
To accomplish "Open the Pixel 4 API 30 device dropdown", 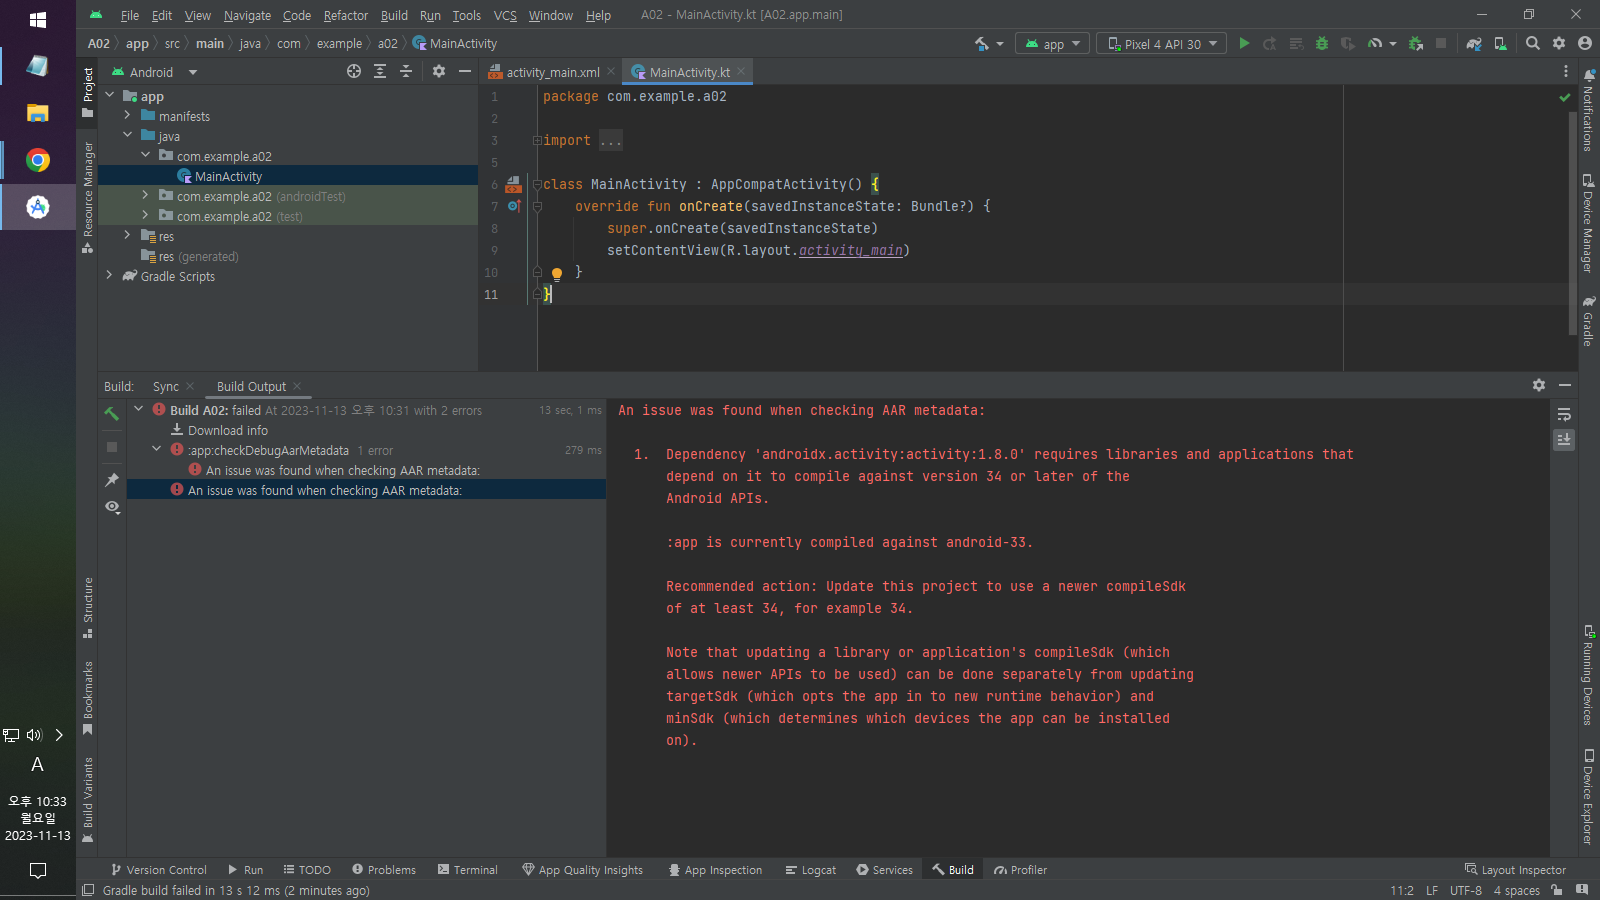I will (x=1162, y=44).
